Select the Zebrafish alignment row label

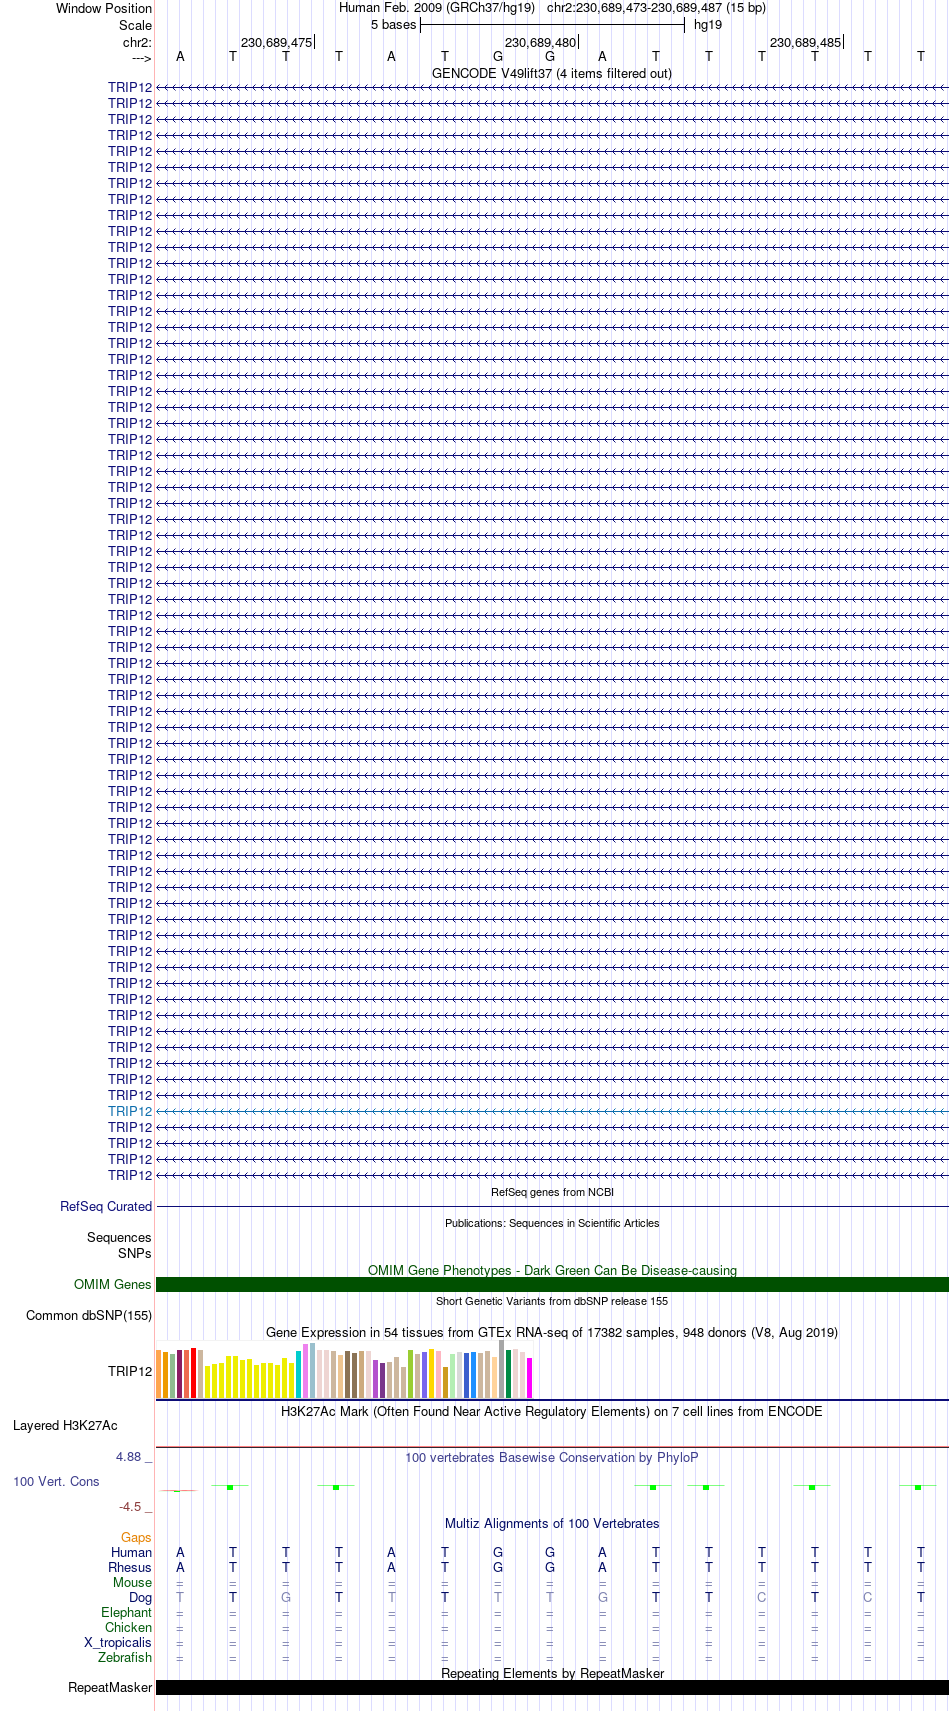125,1657
